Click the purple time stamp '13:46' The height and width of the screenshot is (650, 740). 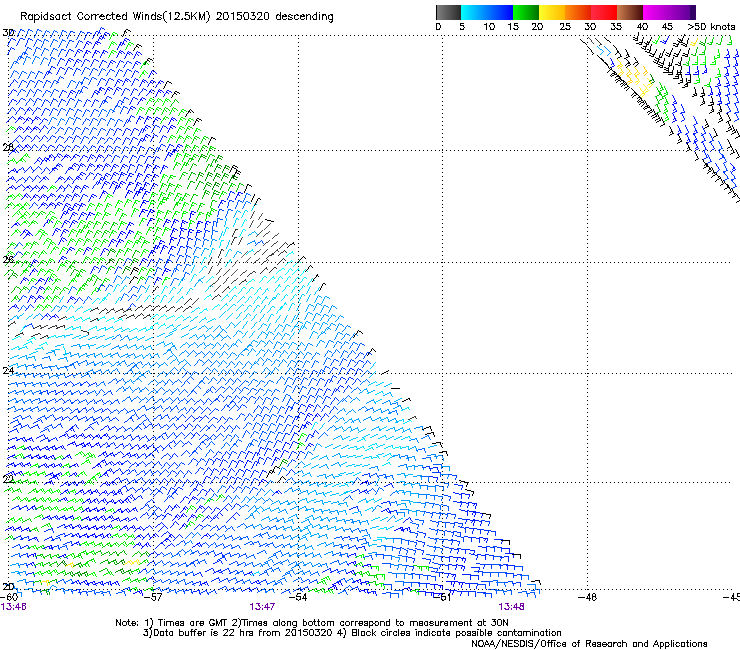pyautogui.click(x=13, y=607)
